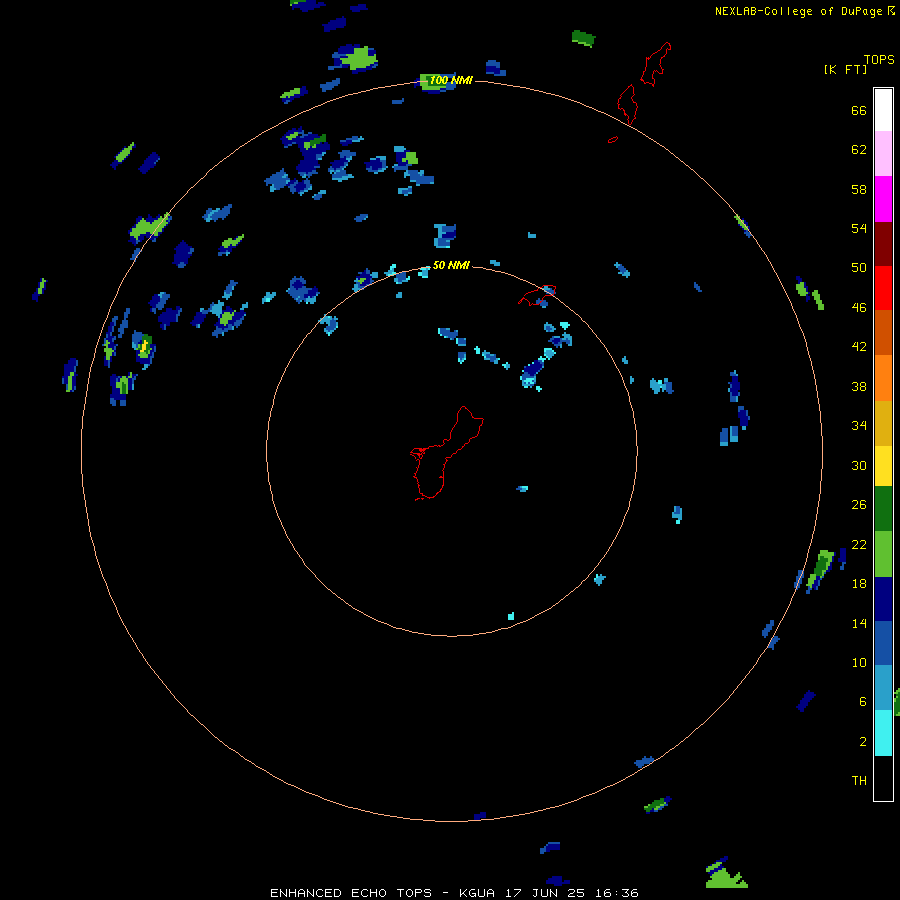The height and width of the screenshot is (900, 900).
Task: Click the black TH threshold swatch
Action: pyautogui.click(x=883, y=778)
